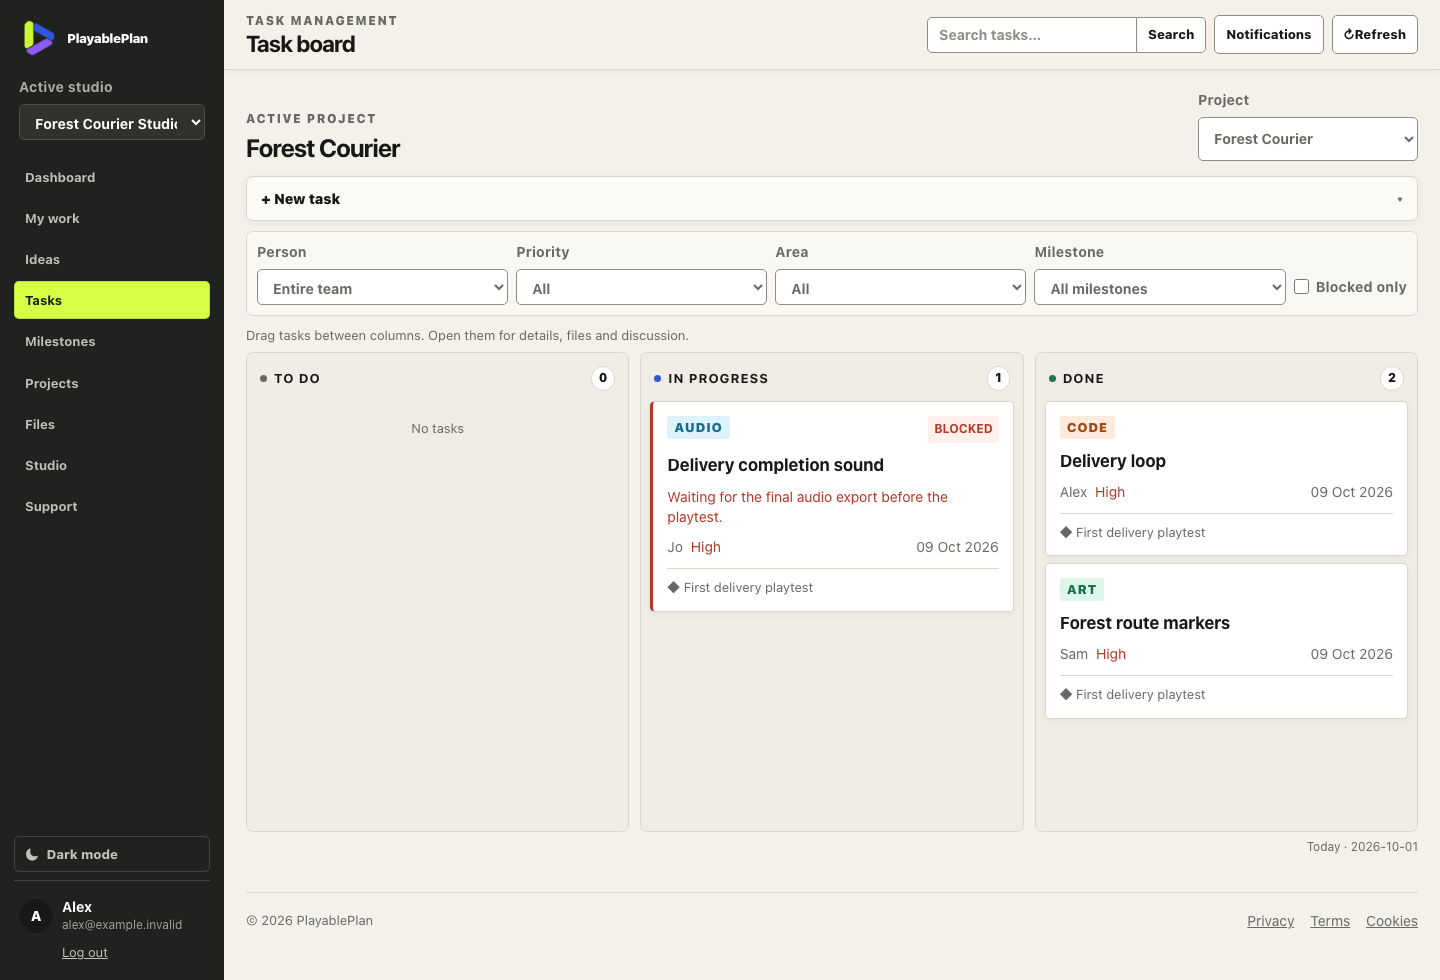Go to Dashboard in the sidebar
The image size is (1440, 980).
[112, 177]
